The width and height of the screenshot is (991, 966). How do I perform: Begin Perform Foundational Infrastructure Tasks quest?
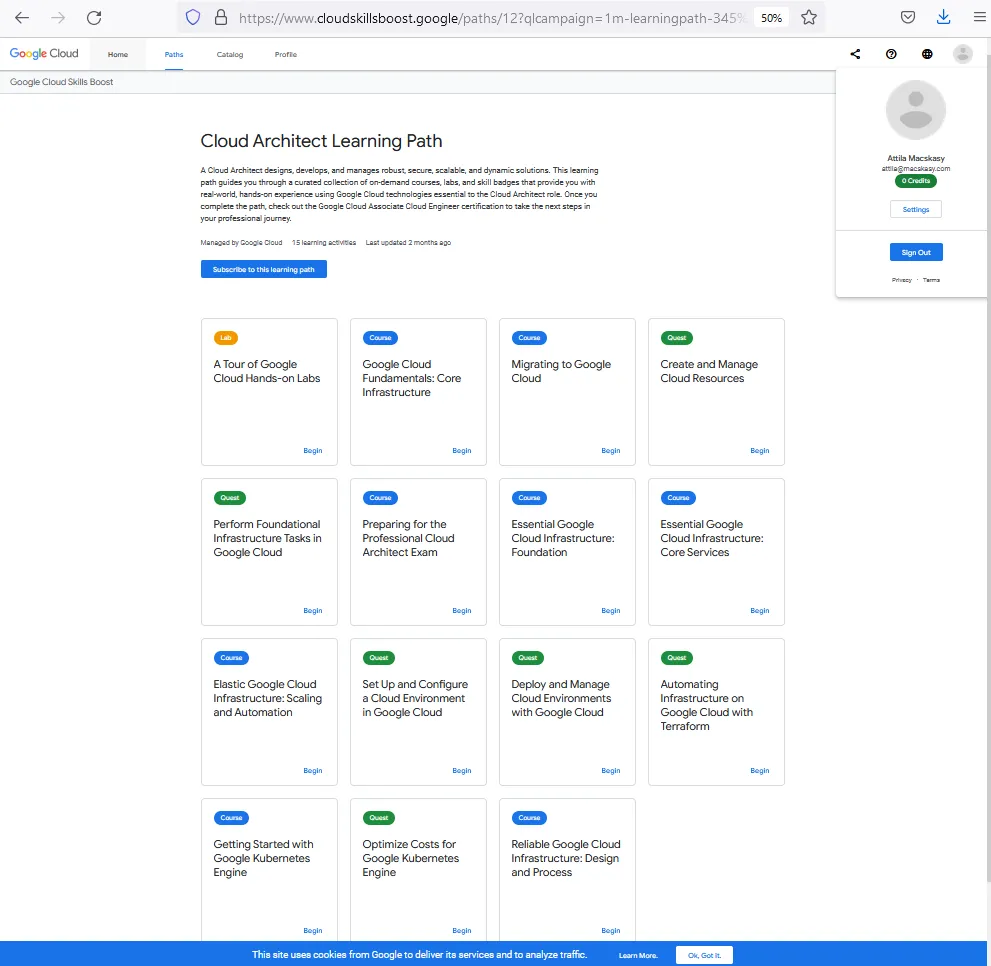pos(313,611)
